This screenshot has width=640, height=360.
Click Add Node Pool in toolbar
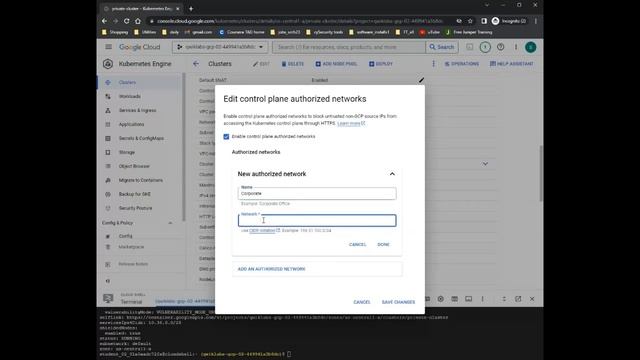(x=336, y=64)
